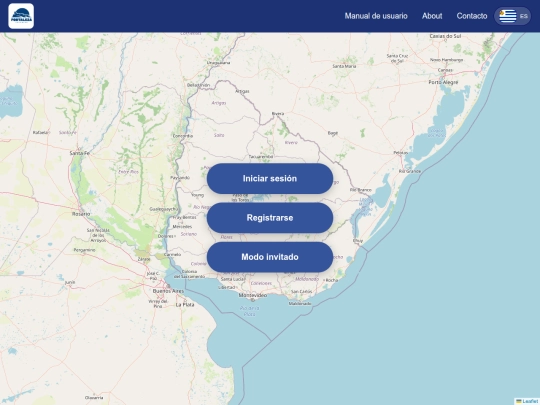Continue with Modo invitado
Image resolution: width=540 pixels, height=405 pixels.
pyautogui.click(x=270, y=257)
